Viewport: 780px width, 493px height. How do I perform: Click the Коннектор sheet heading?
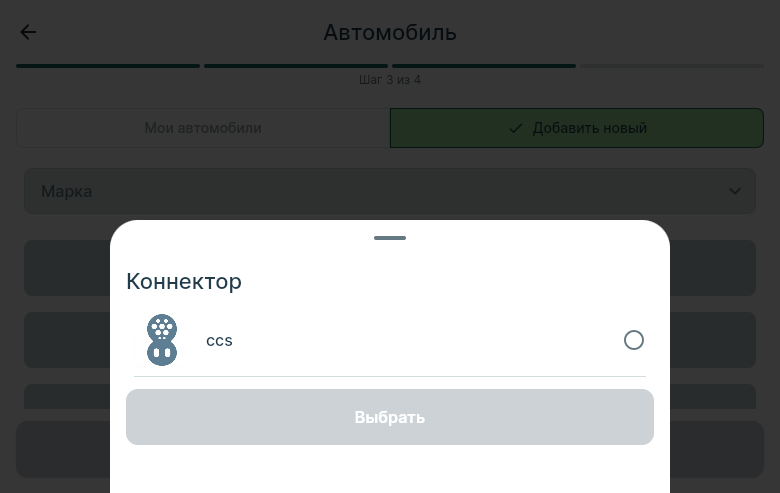click(184, 282)
